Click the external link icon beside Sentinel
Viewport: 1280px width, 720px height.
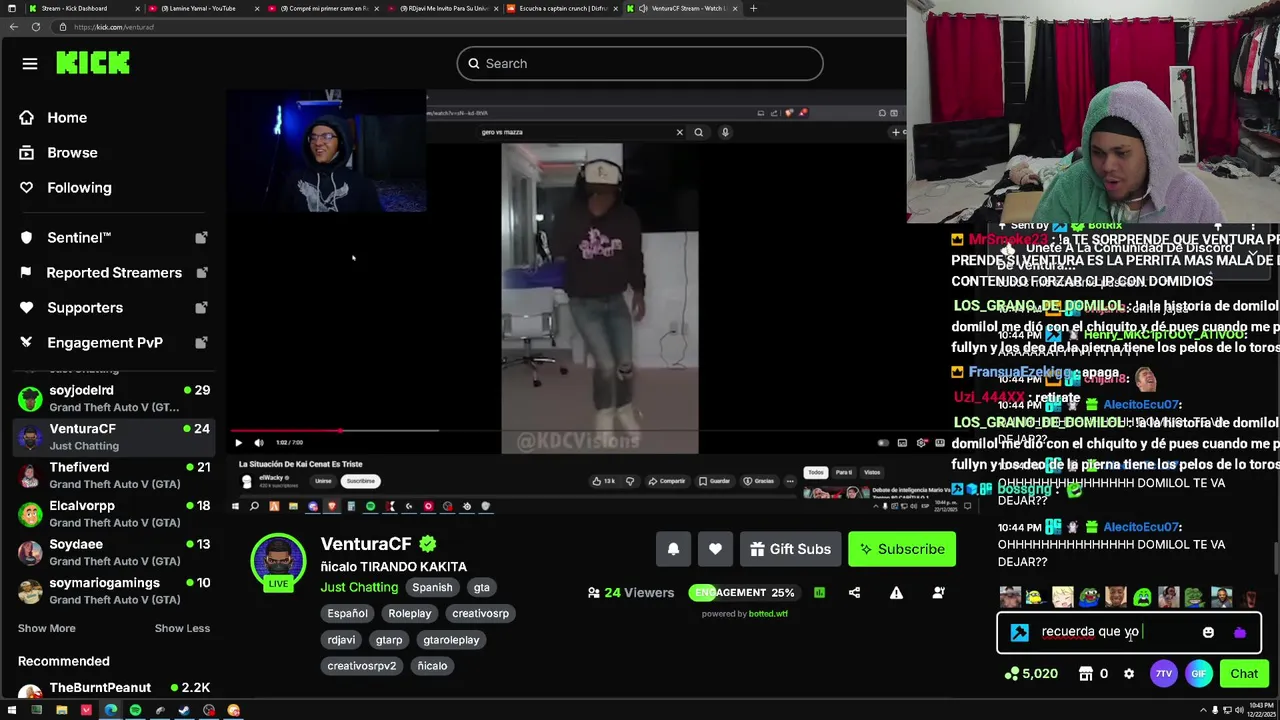(201, 238)
